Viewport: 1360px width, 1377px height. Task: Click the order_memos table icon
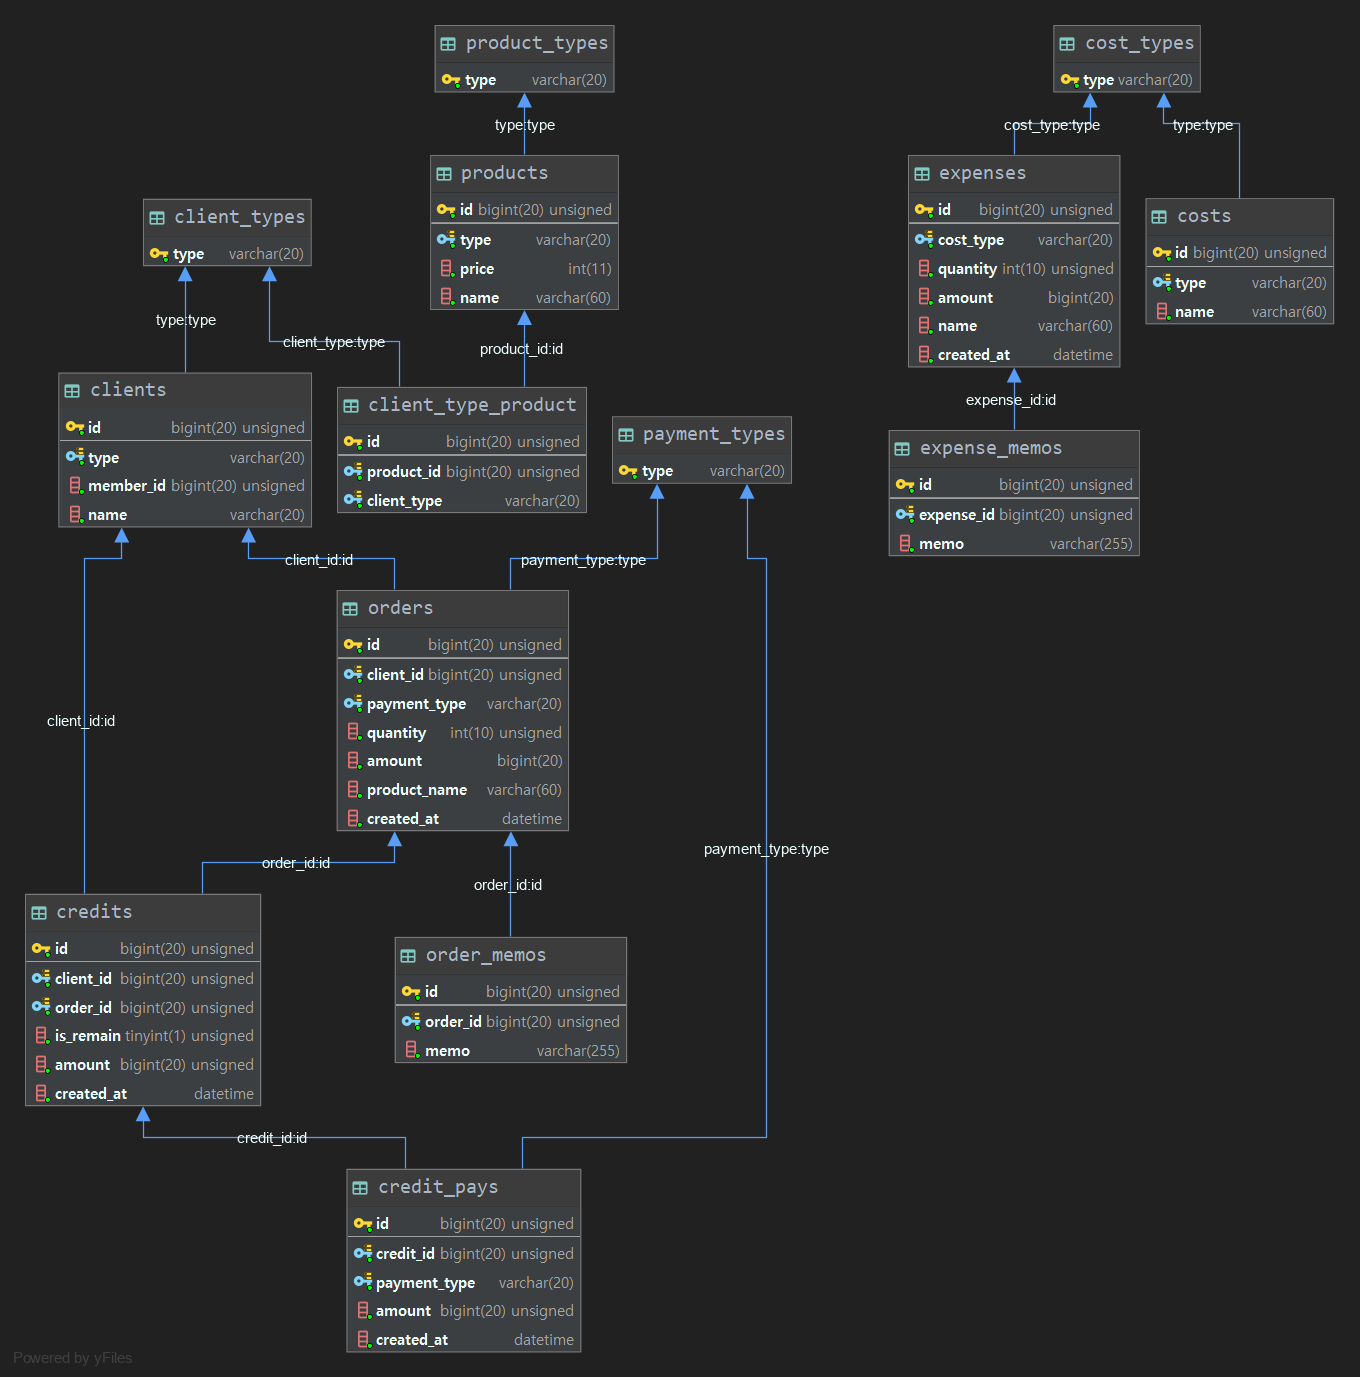click(408, 956)
